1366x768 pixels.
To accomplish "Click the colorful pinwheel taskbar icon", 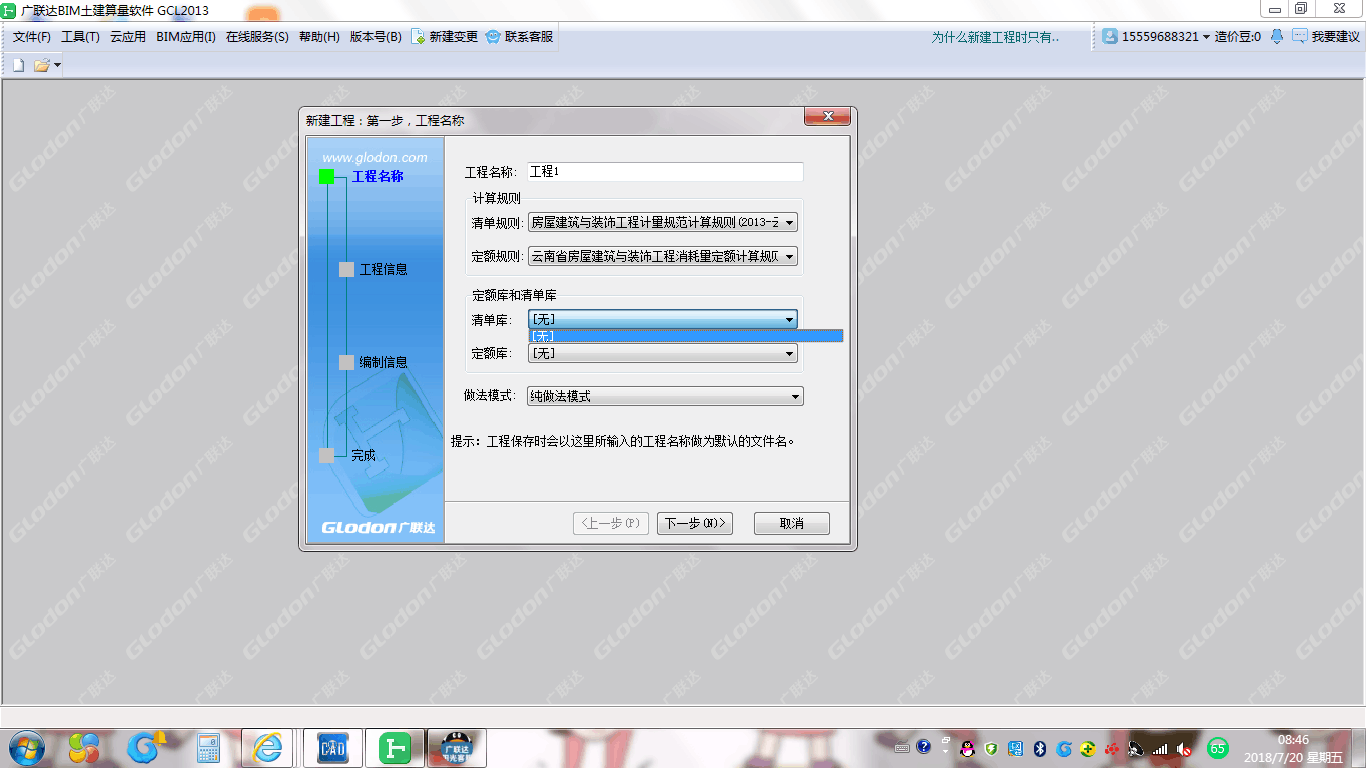I will pyautogui.click(x=84, y=747).
